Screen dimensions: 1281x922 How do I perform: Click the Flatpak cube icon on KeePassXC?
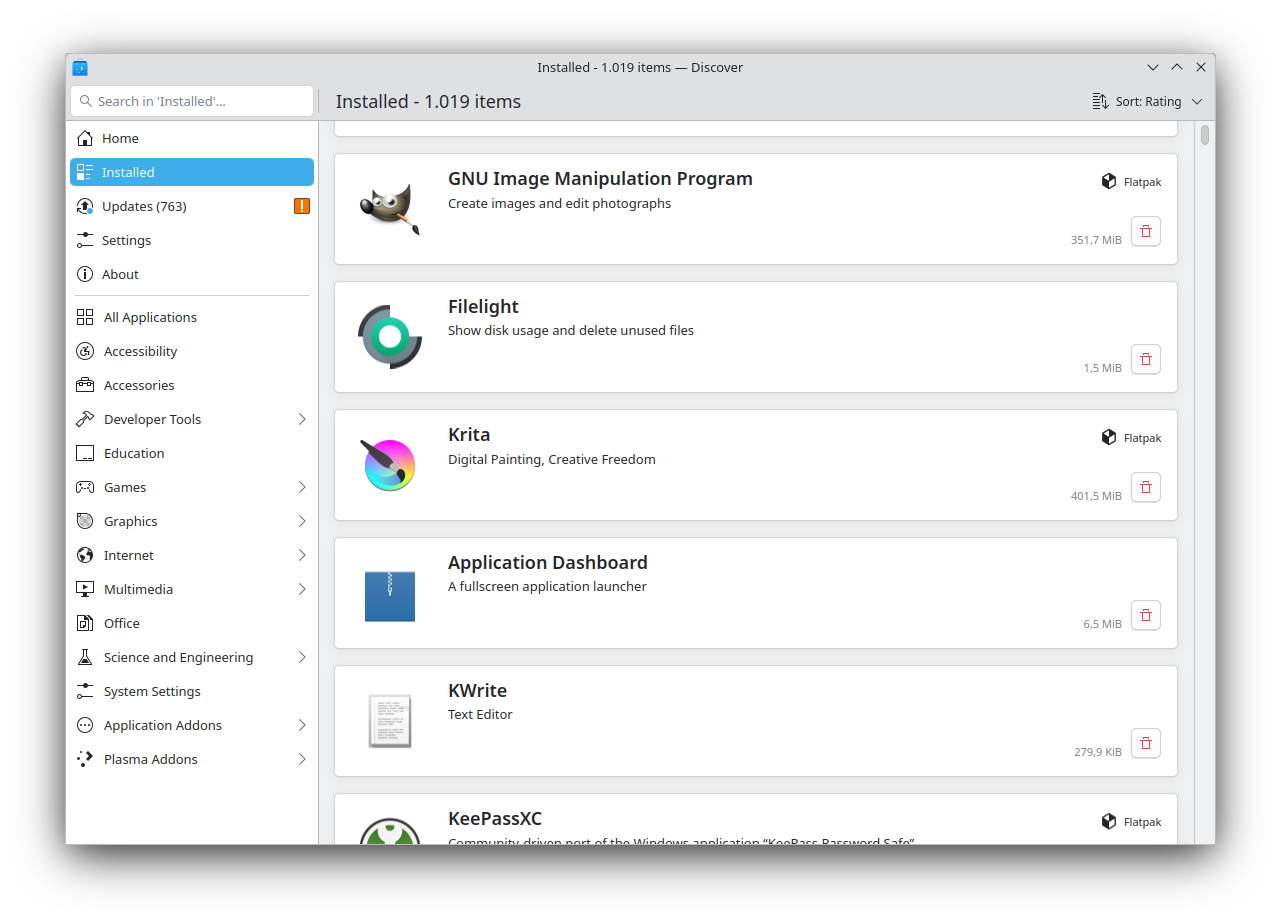coord(1109,821)
